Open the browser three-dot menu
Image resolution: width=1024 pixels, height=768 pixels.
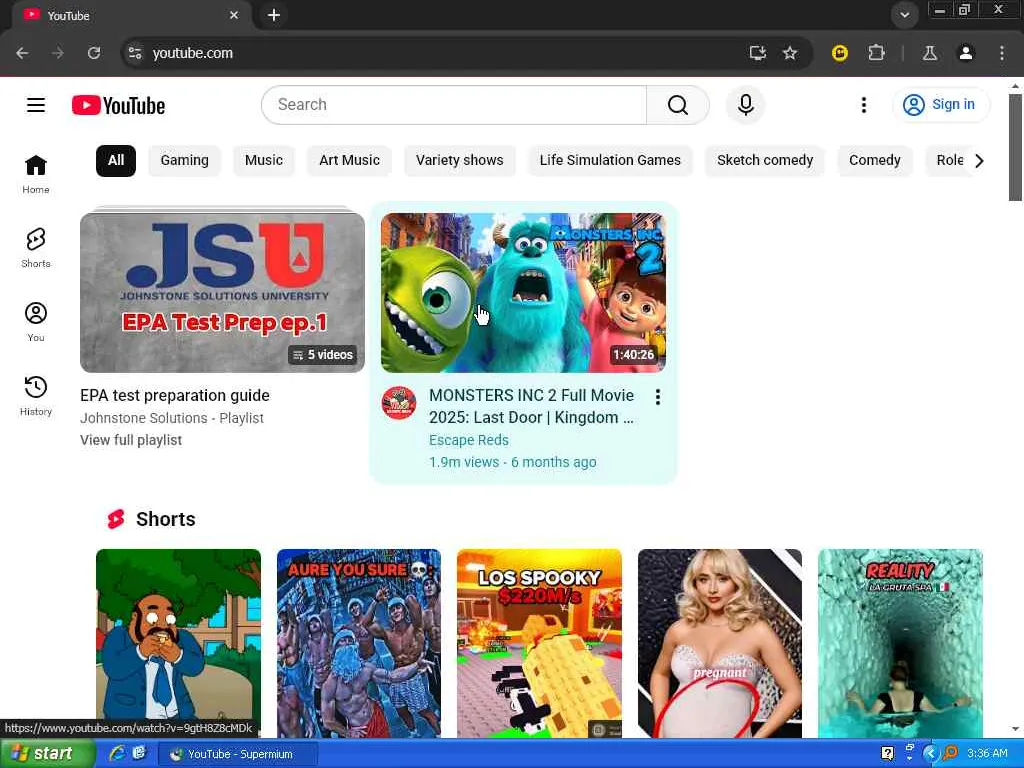(1002, 53)
